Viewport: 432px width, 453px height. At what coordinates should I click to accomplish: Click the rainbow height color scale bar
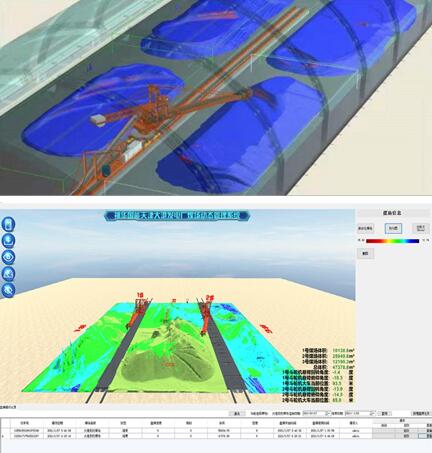tap(392, 241)
